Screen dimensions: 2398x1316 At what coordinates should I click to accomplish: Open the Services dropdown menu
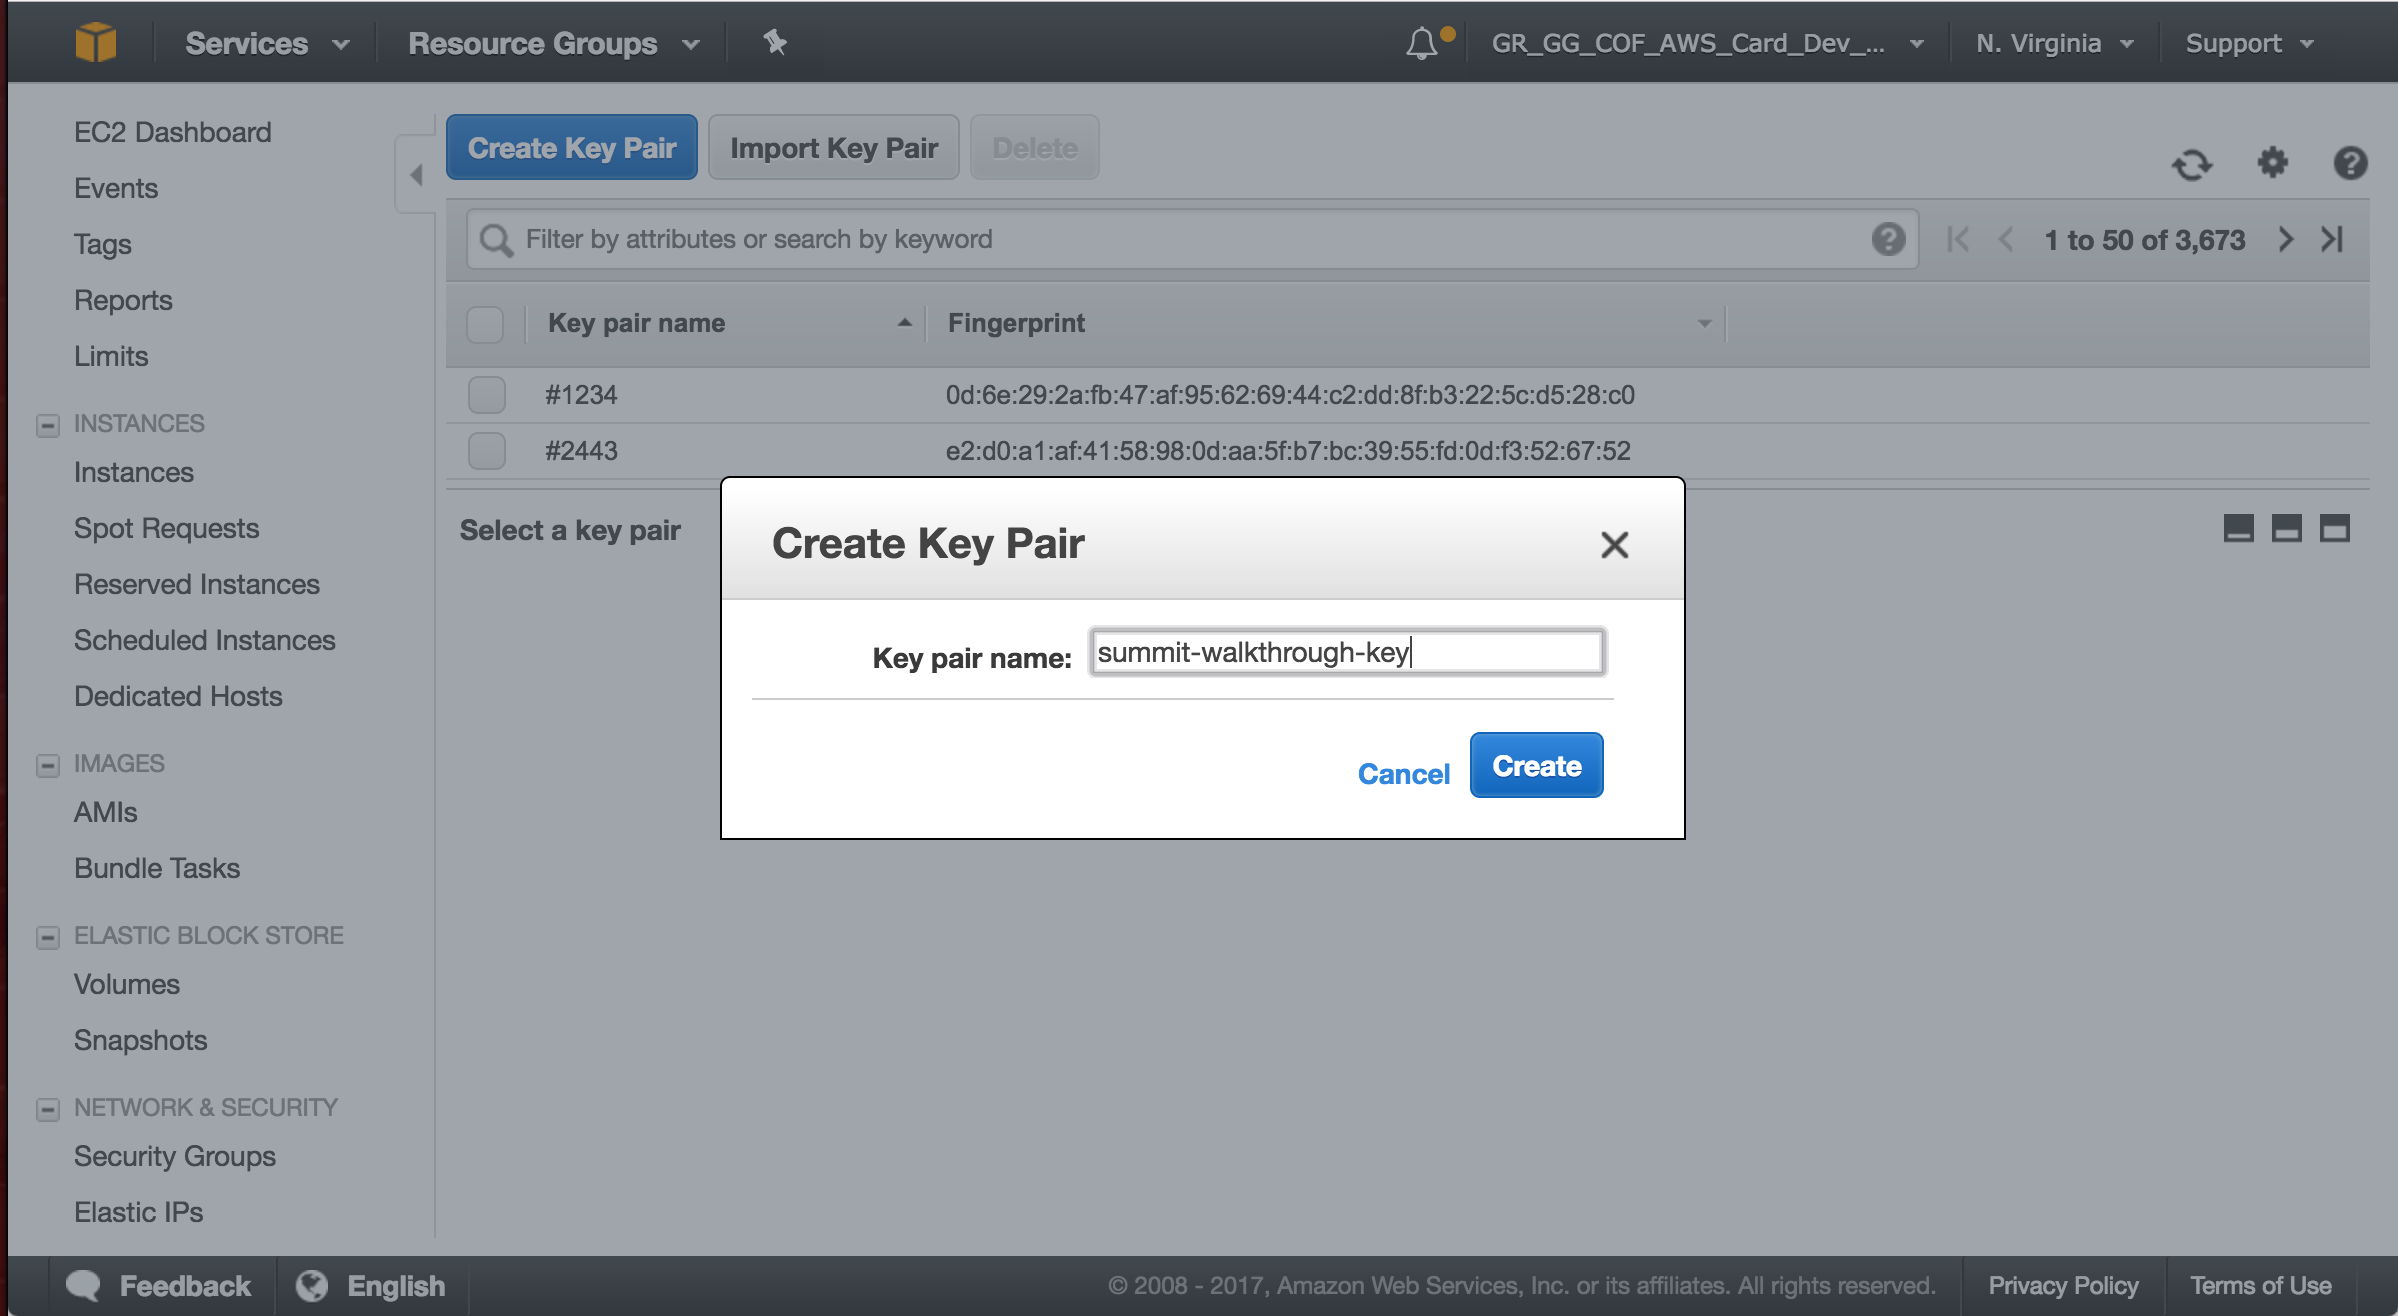coord(267,43)
